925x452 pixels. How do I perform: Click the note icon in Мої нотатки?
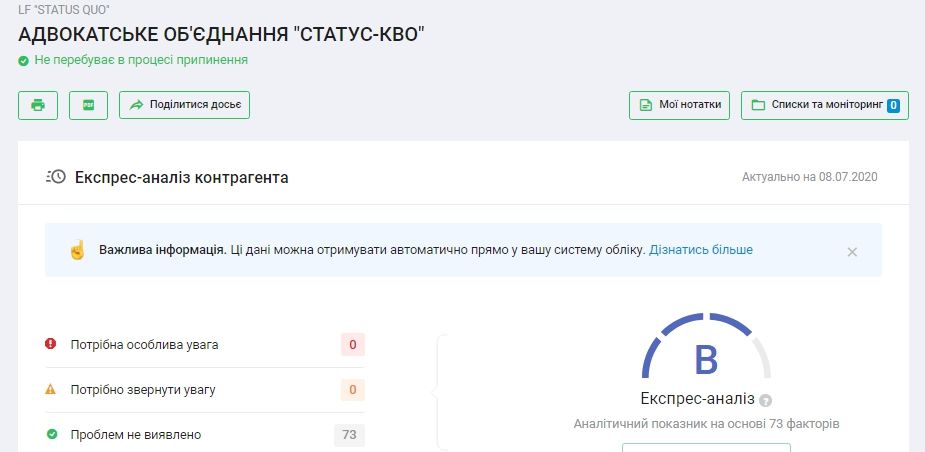click(x=647, y=106)
